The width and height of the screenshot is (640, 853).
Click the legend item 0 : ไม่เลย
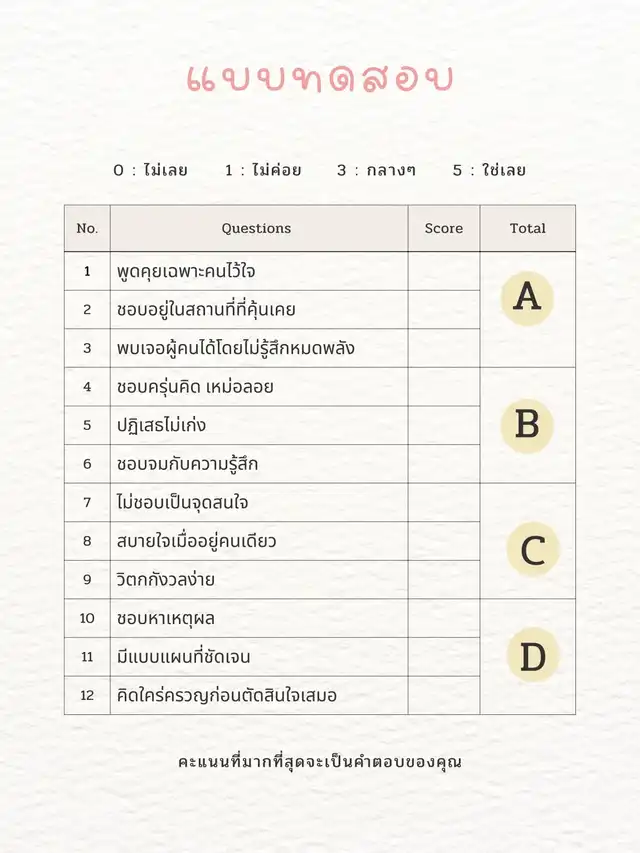pos(150,170)
